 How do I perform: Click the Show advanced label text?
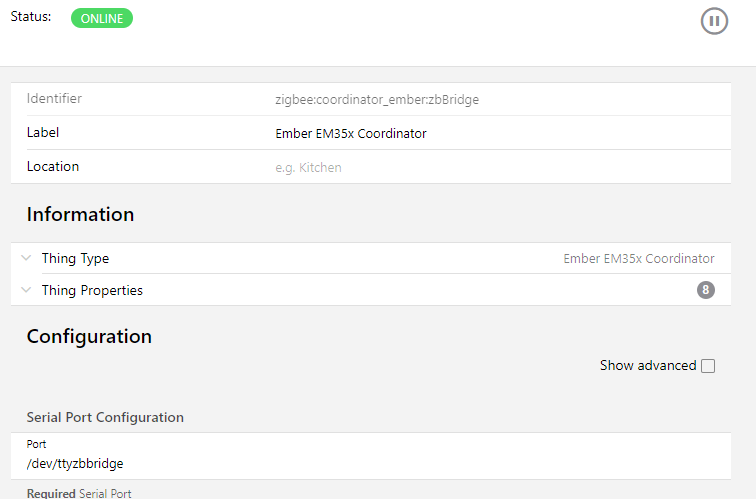[x=648, y=365]
